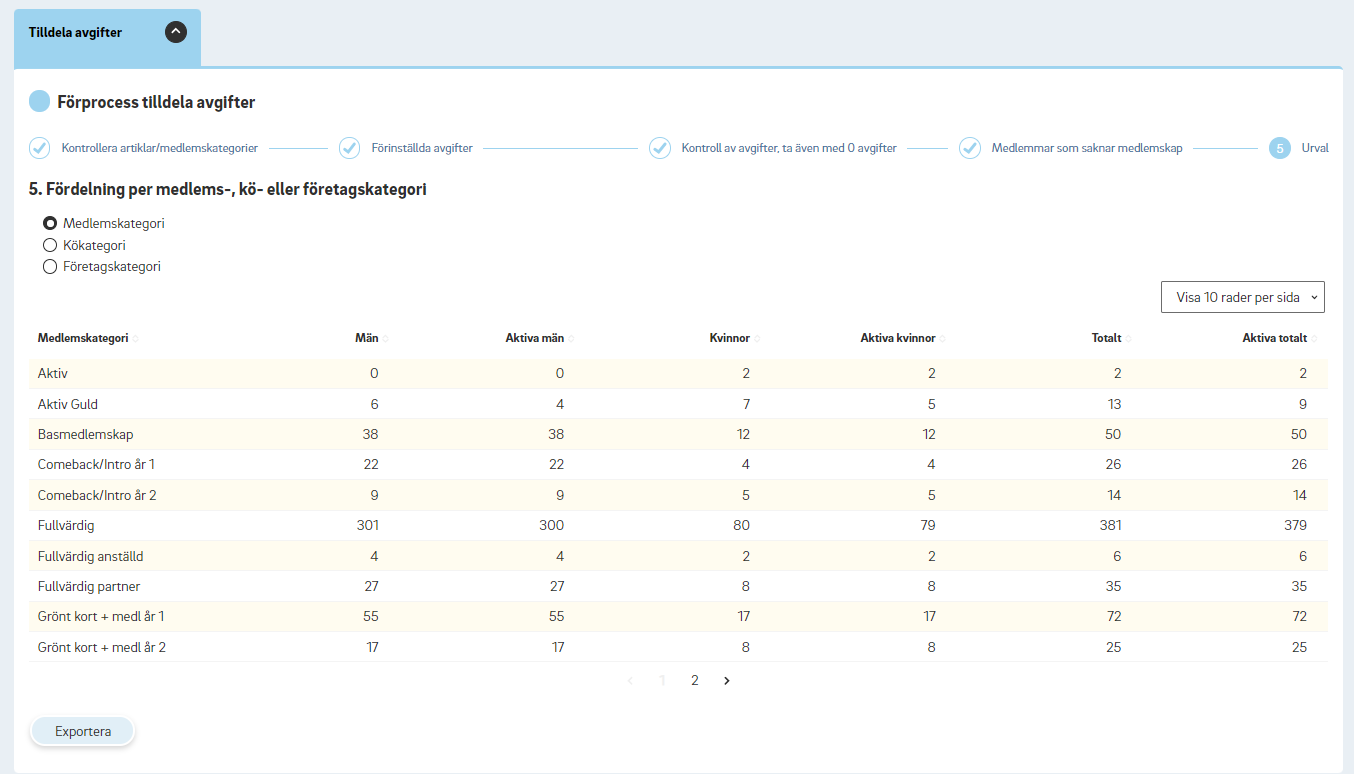Click the 80 Kvinnor value for Fullvärdig
This screenshot has height=774, width=1354.
point(742,525)
